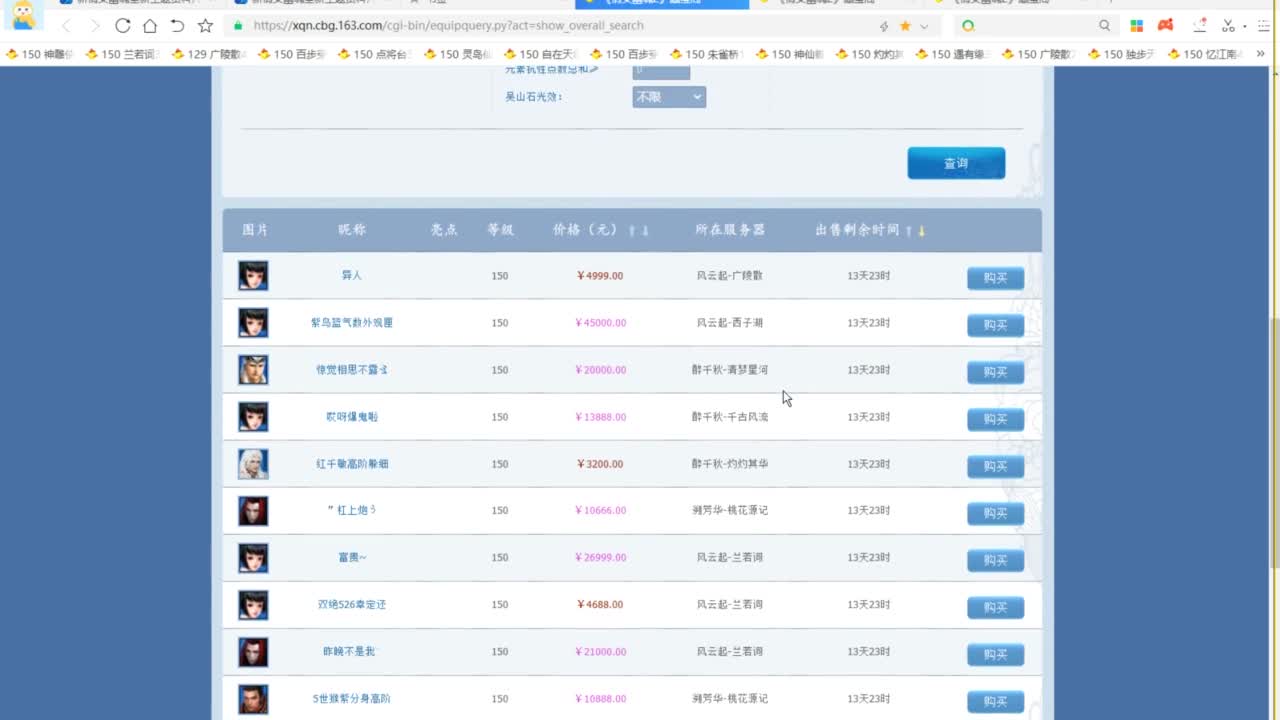Image resolution: width=1280 pixels, height=720 pixels.
Task: Click the undo close tab icon
Action: point(177,26)
